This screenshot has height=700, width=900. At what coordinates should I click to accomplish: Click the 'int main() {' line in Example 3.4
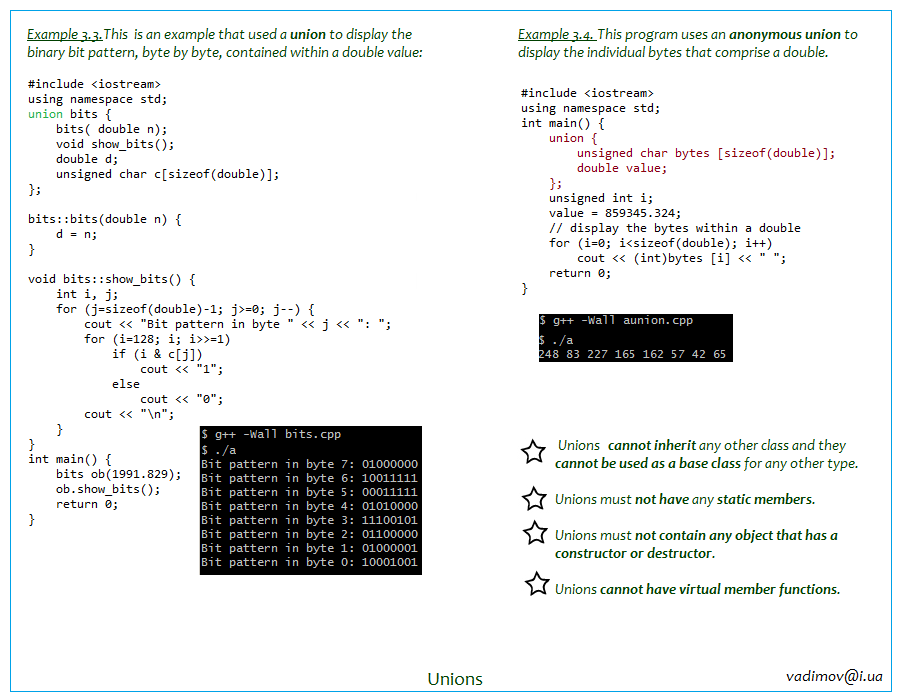[x=562, y=123]
